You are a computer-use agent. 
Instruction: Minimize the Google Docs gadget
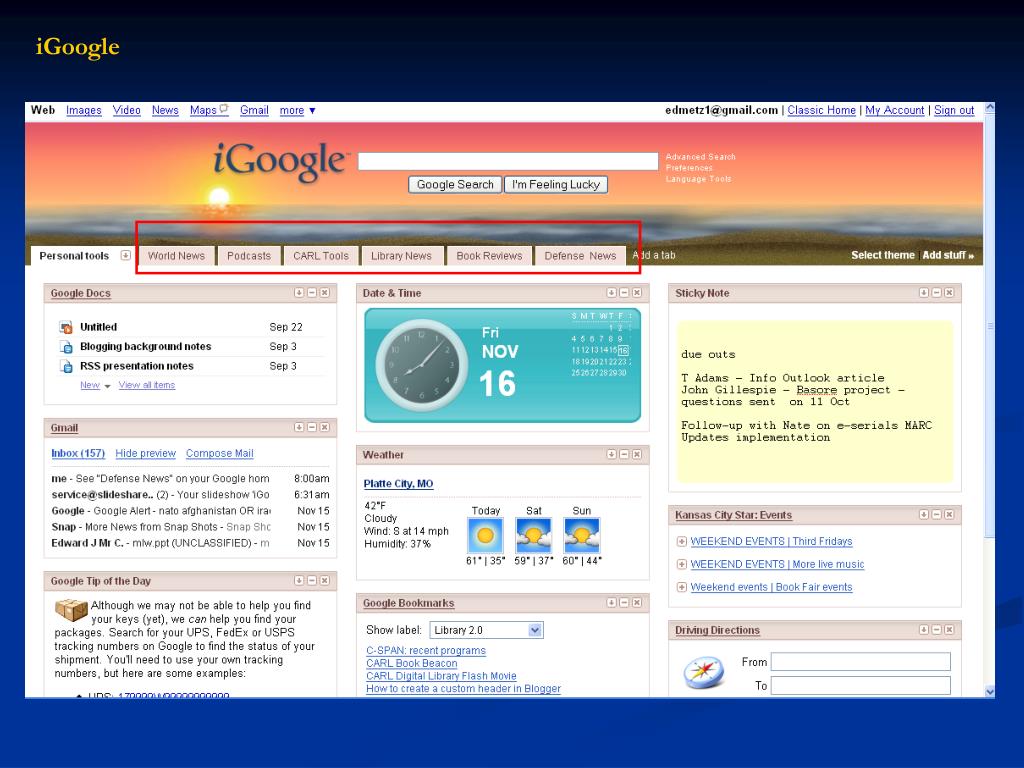pyautogui.click(x=312, y=293)
